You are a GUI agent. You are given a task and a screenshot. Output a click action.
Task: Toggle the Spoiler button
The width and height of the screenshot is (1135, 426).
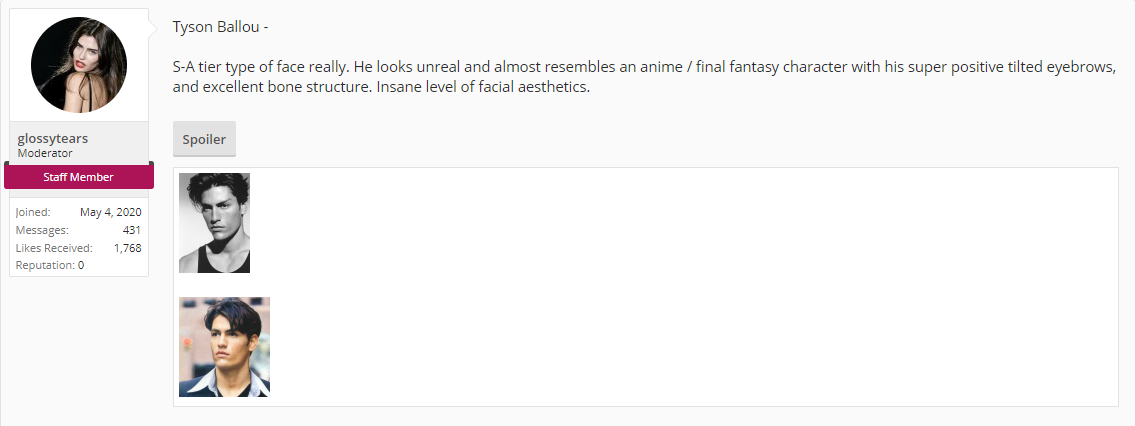coord(204,140)
